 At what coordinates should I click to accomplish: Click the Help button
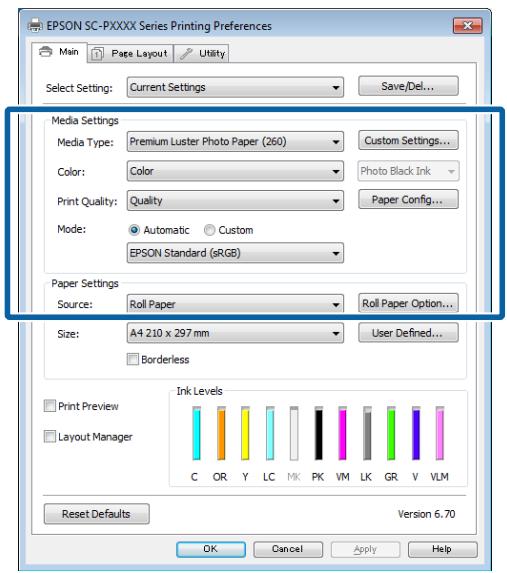pyautogui.click(x=442, y=549)
